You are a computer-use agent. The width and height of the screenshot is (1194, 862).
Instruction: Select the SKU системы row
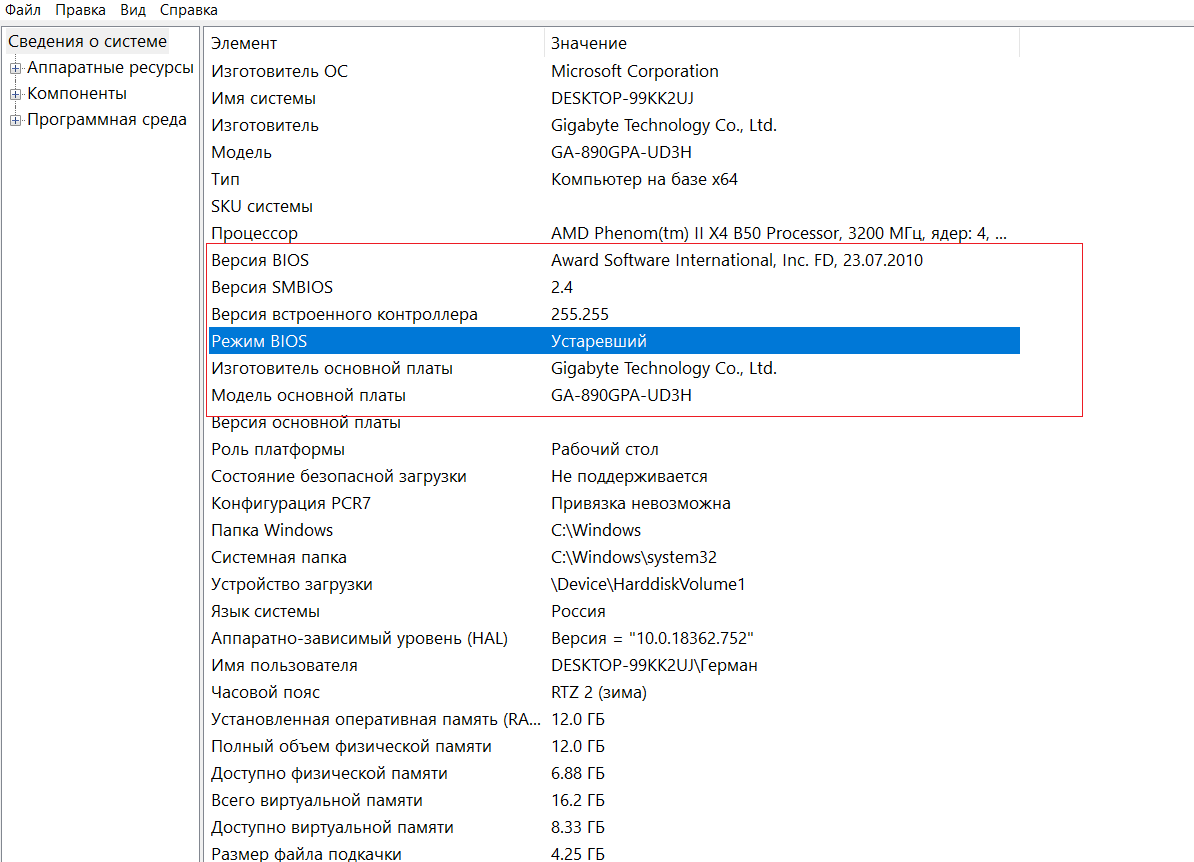(614, 206)
